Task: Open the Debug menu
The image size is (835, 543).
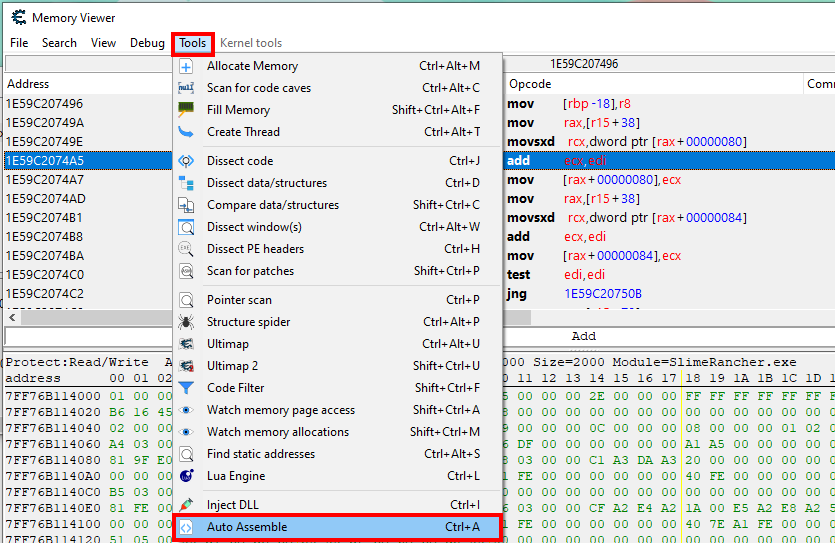Action: [148, 43]
